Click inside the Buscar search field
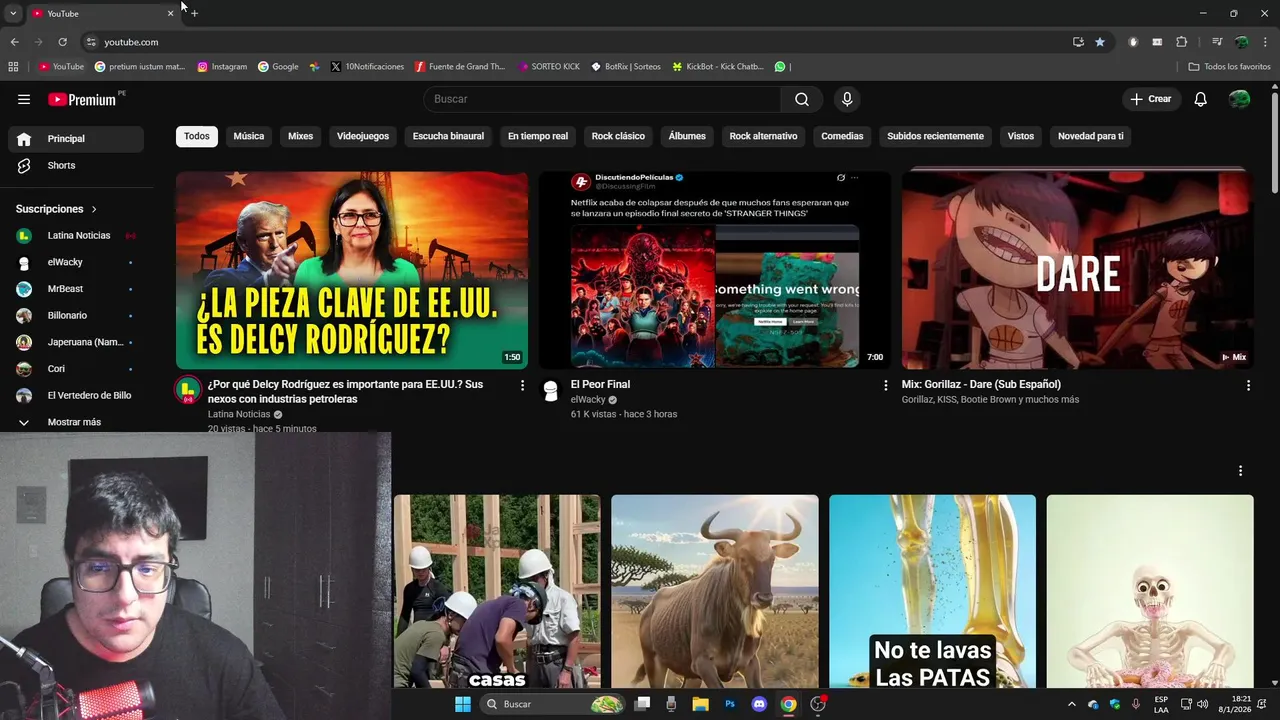This screenshot has width=1280, height=720. [x=603, y=99]
